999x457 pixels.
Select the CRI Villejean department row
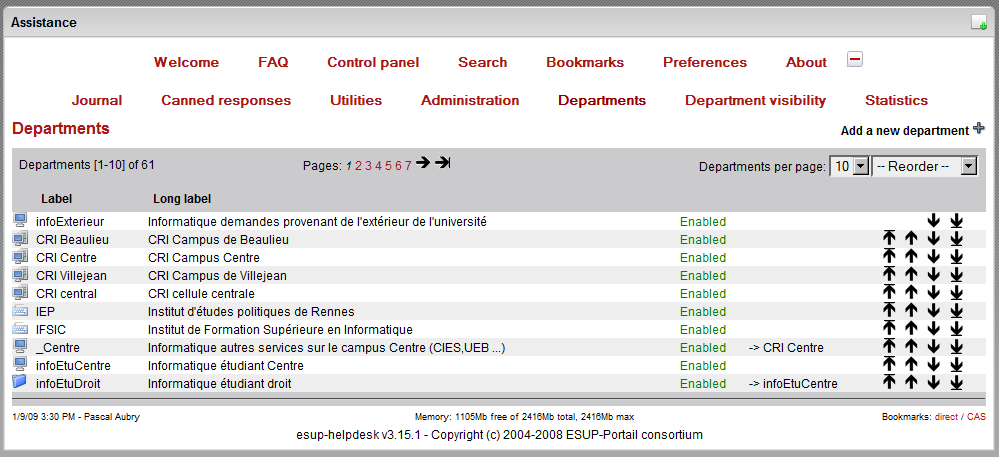pyautogui.click(x=71, y=276)
